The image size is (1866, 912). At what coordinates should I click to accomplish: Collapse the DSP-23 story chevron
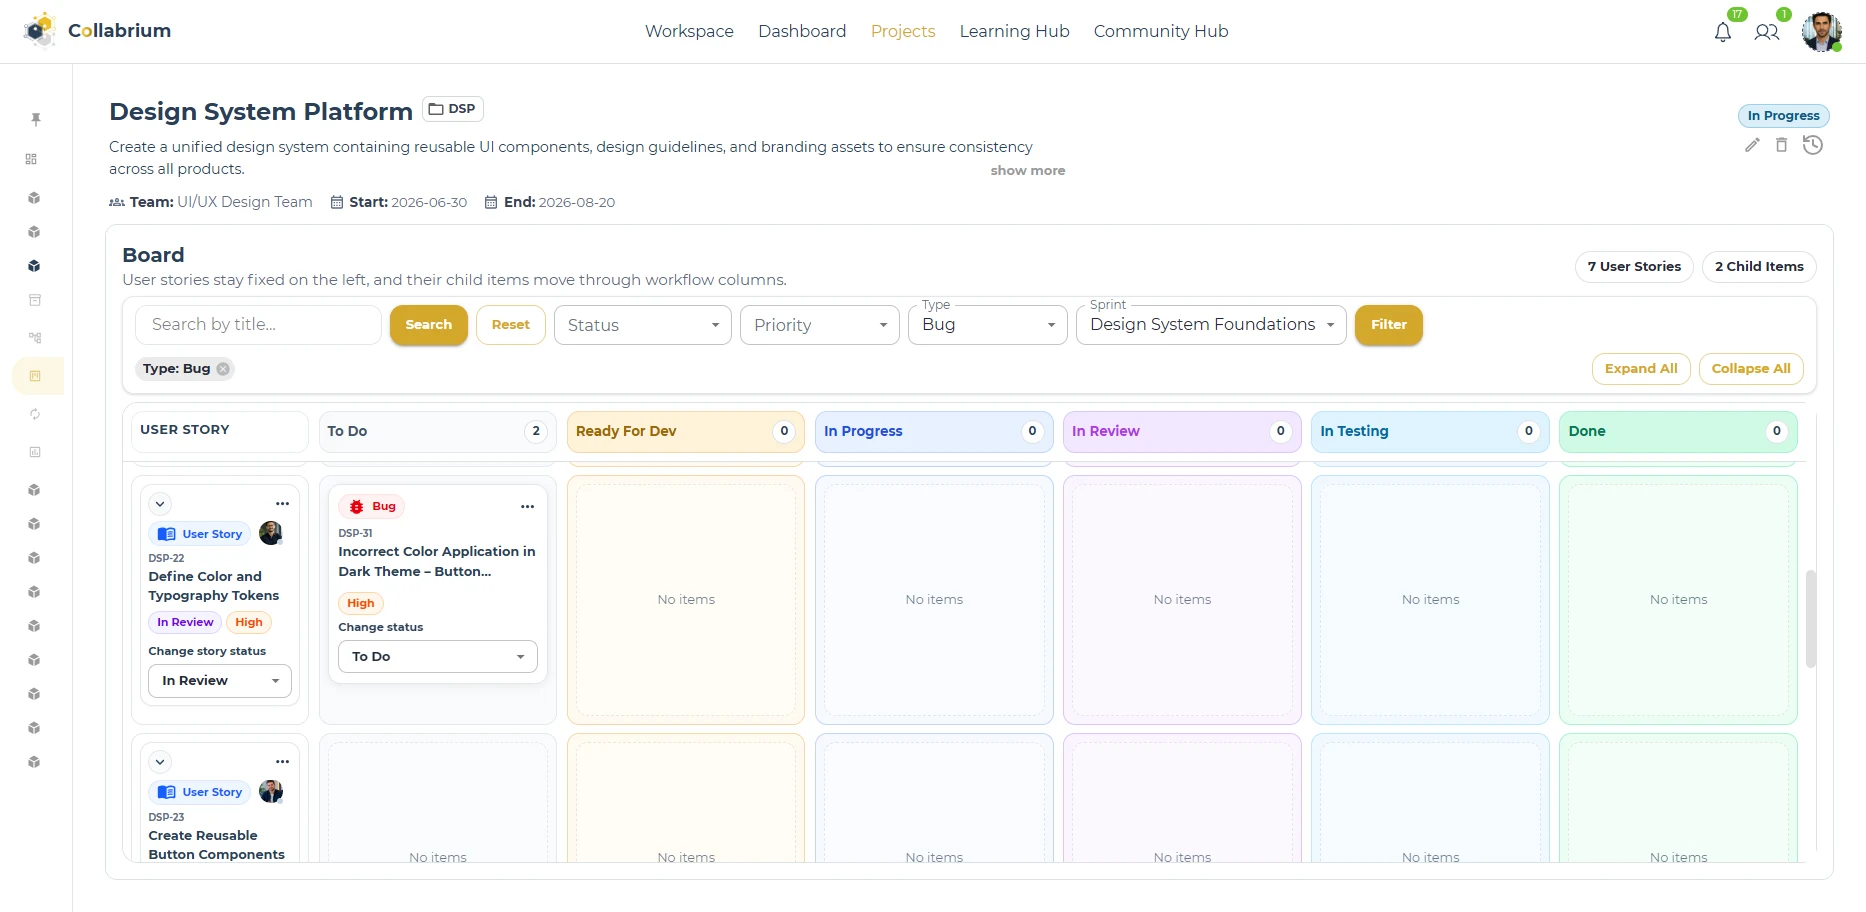(160, 762)
